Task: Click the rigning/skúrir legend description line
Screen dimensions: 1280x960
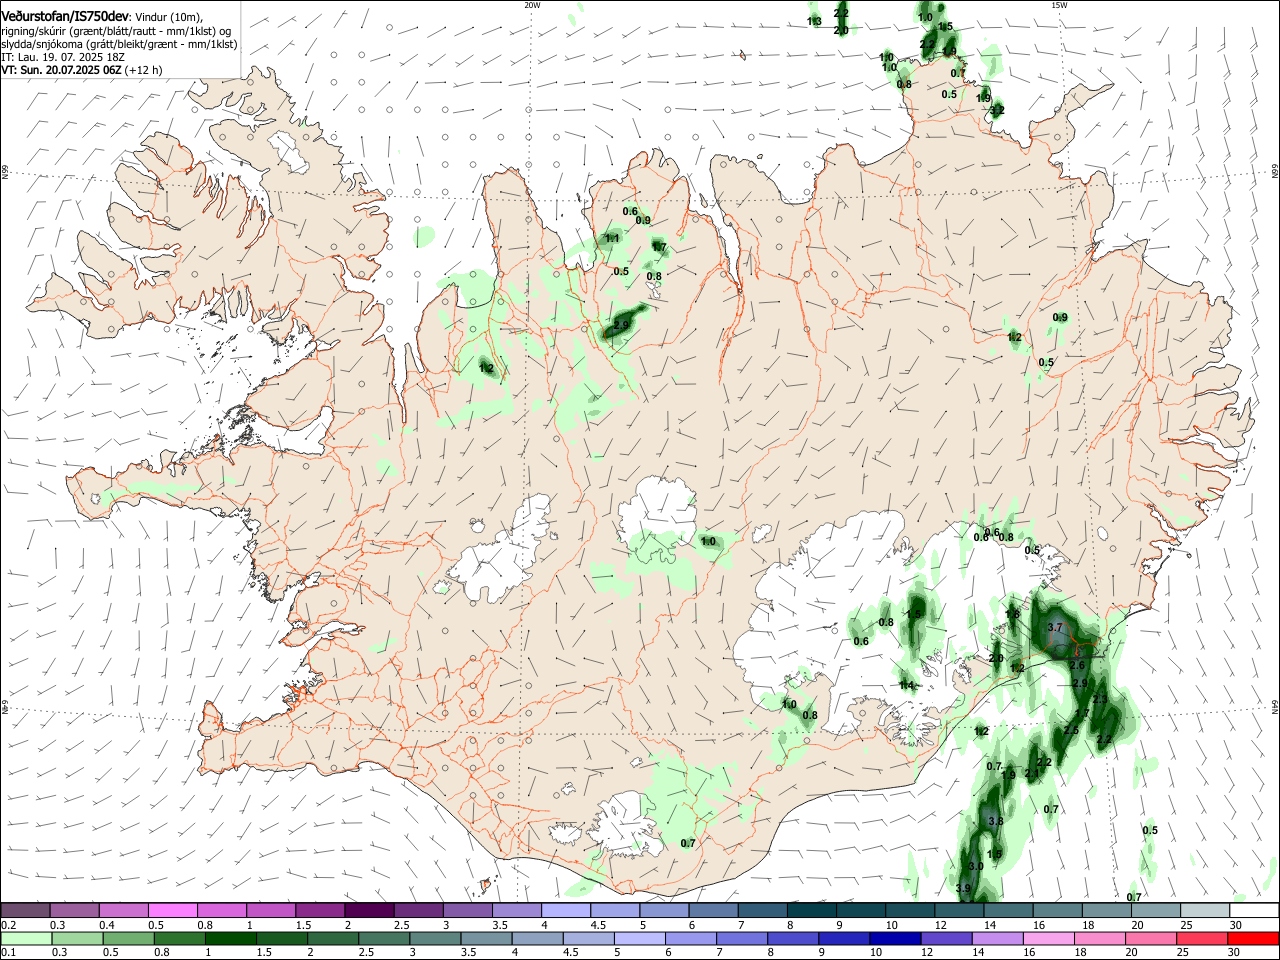Action: pyautogui.click(x=117, y=30)
